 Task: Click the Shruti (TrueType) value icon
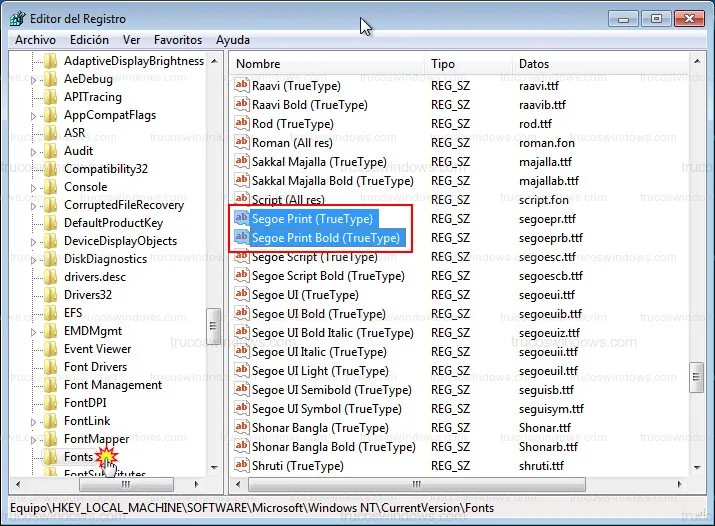[x=241, y=466]
